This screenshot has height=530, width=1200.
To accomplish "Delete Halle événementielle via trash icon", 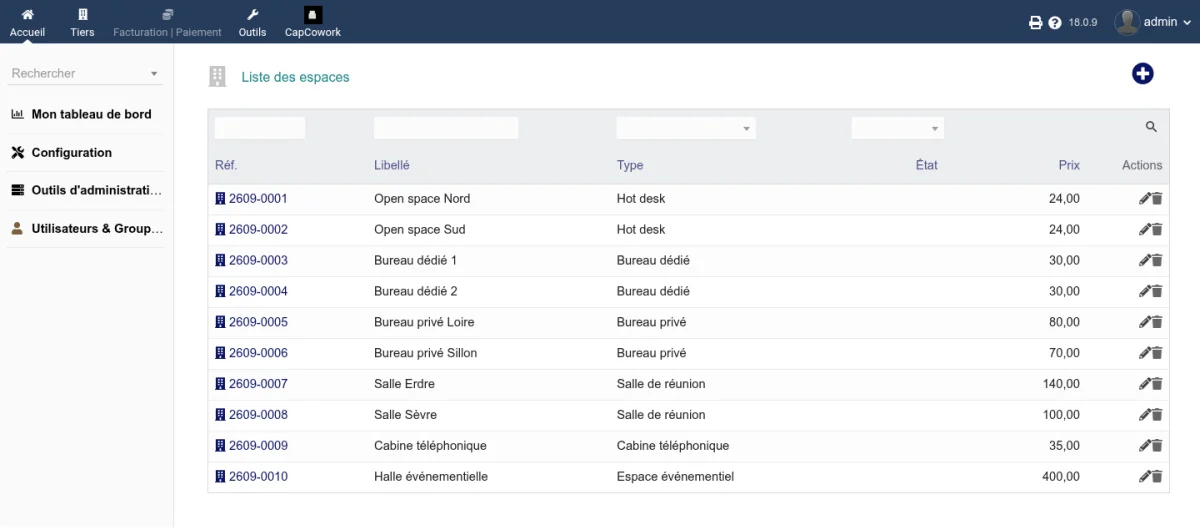I will [1157, 477].
